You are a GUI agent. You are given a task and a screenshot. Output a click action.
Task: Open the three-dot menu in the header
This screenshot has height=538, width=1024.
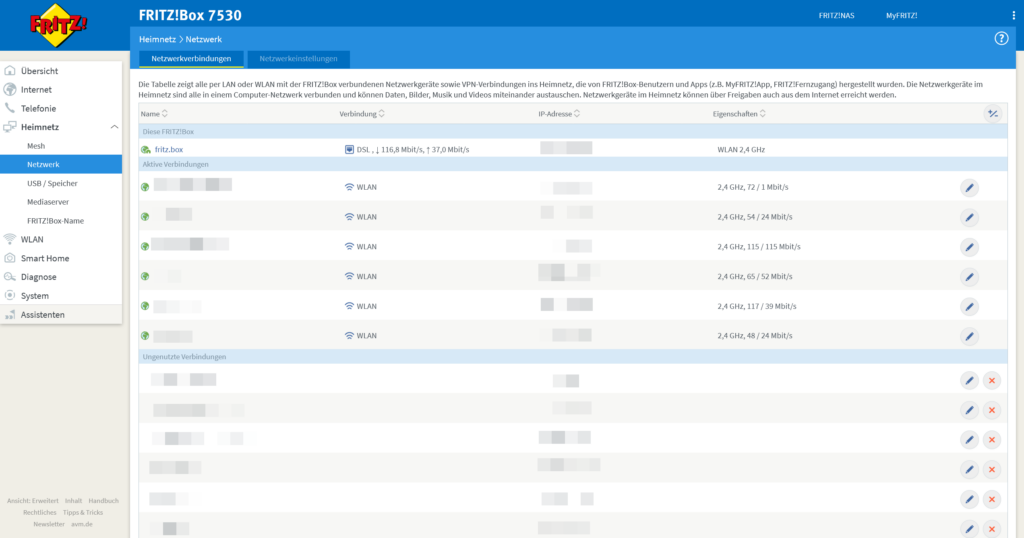pos(1013,16)
